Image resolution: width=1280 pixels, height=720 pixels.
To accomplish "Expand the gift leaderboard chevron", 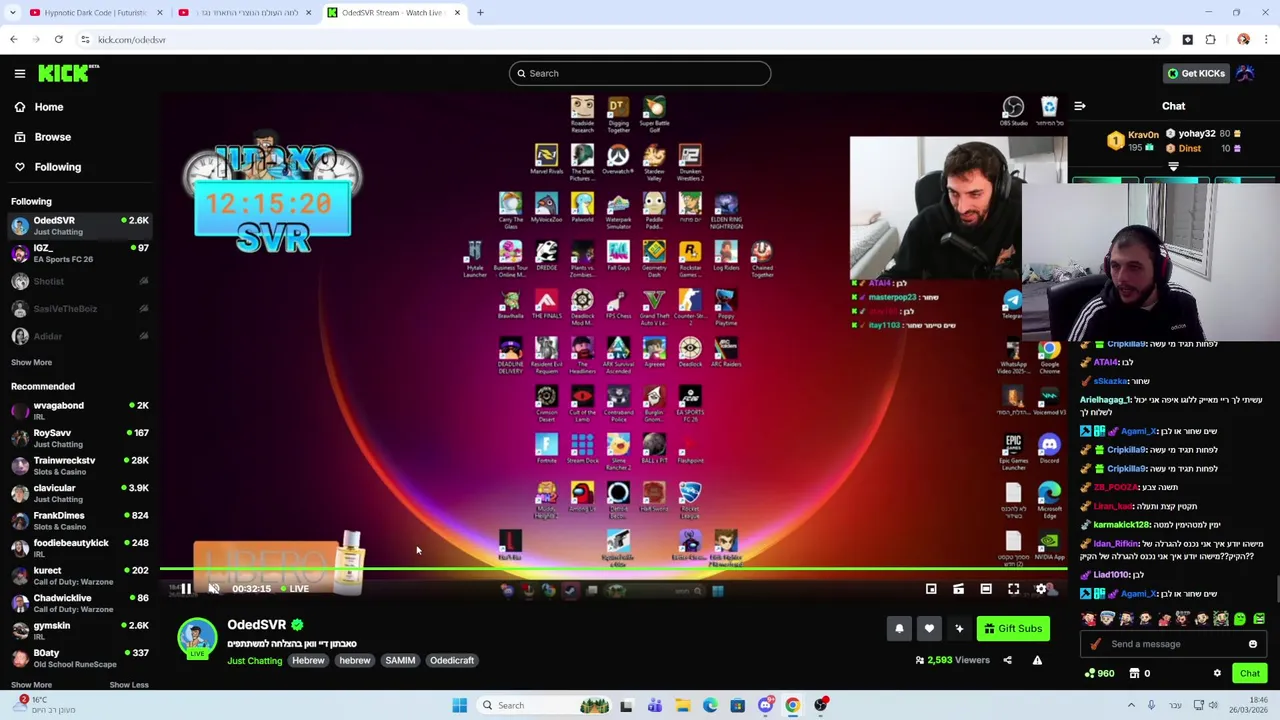I will tap(1173, 167).
